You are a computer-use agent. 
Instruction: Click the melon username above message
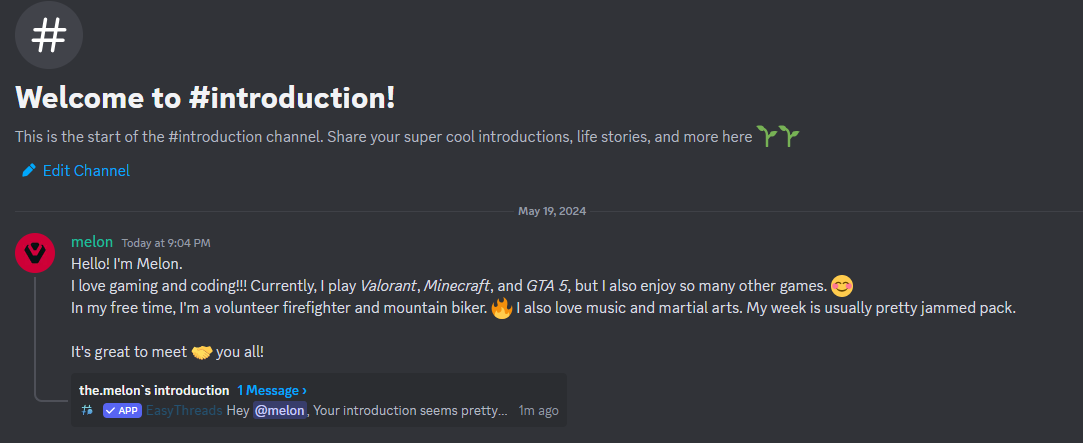point(92,242)
